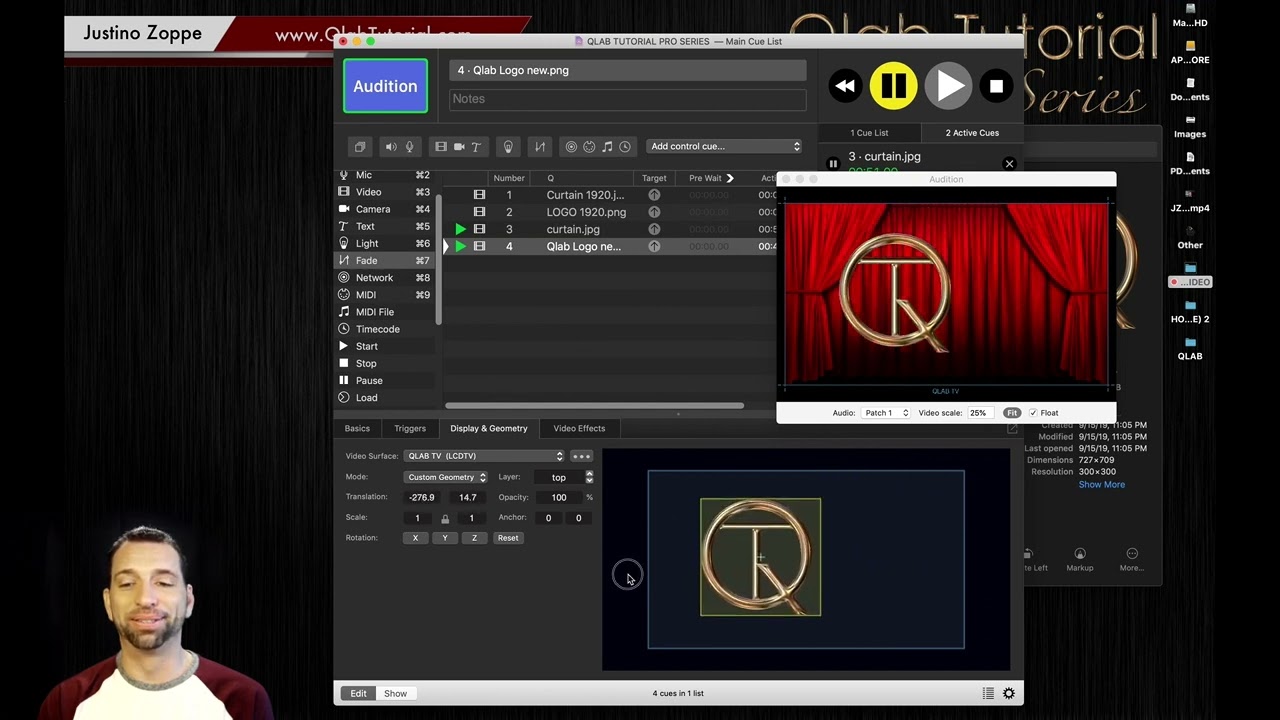Toggle the scale lock icon

coord(445,518)
